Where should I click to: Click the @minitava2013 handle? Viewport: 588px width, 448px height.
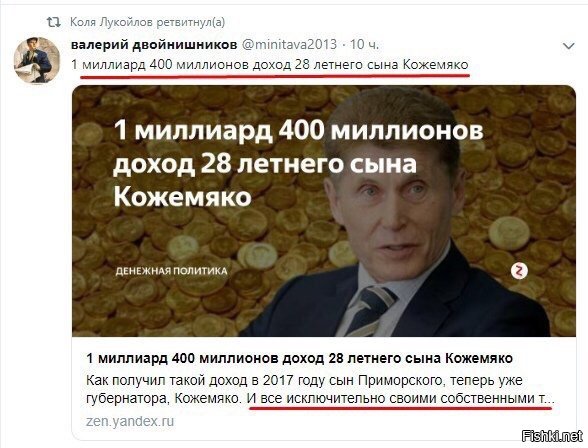pyautogui.click(x=290, y=45)
